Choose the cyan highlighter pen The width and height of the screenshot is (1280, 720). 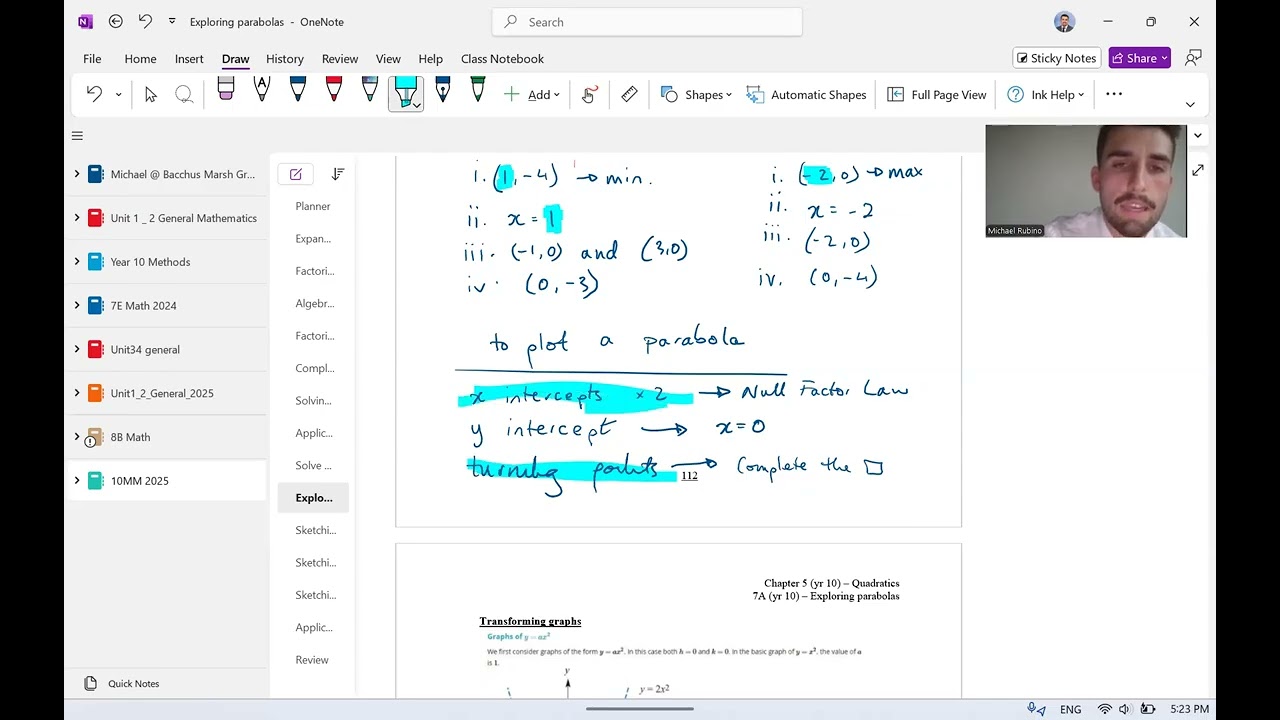coord(405,92)
